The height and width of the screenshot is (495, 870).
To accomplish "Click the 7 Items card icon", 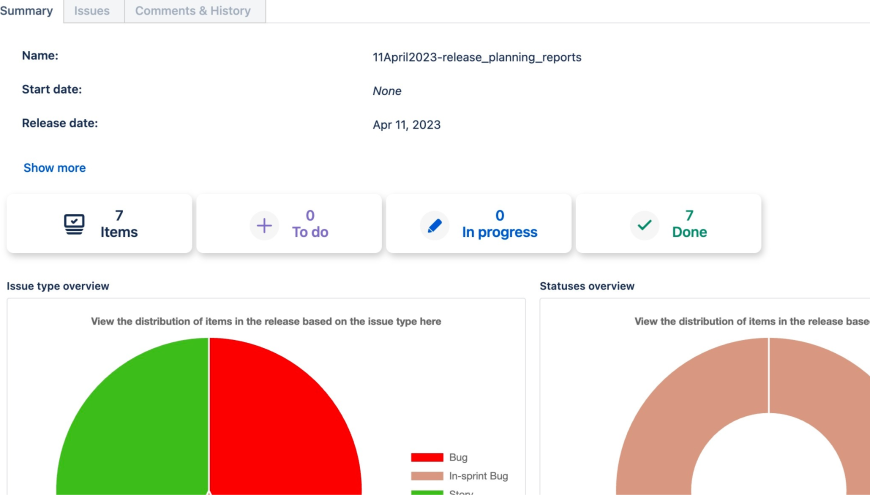I will [74, 224].
